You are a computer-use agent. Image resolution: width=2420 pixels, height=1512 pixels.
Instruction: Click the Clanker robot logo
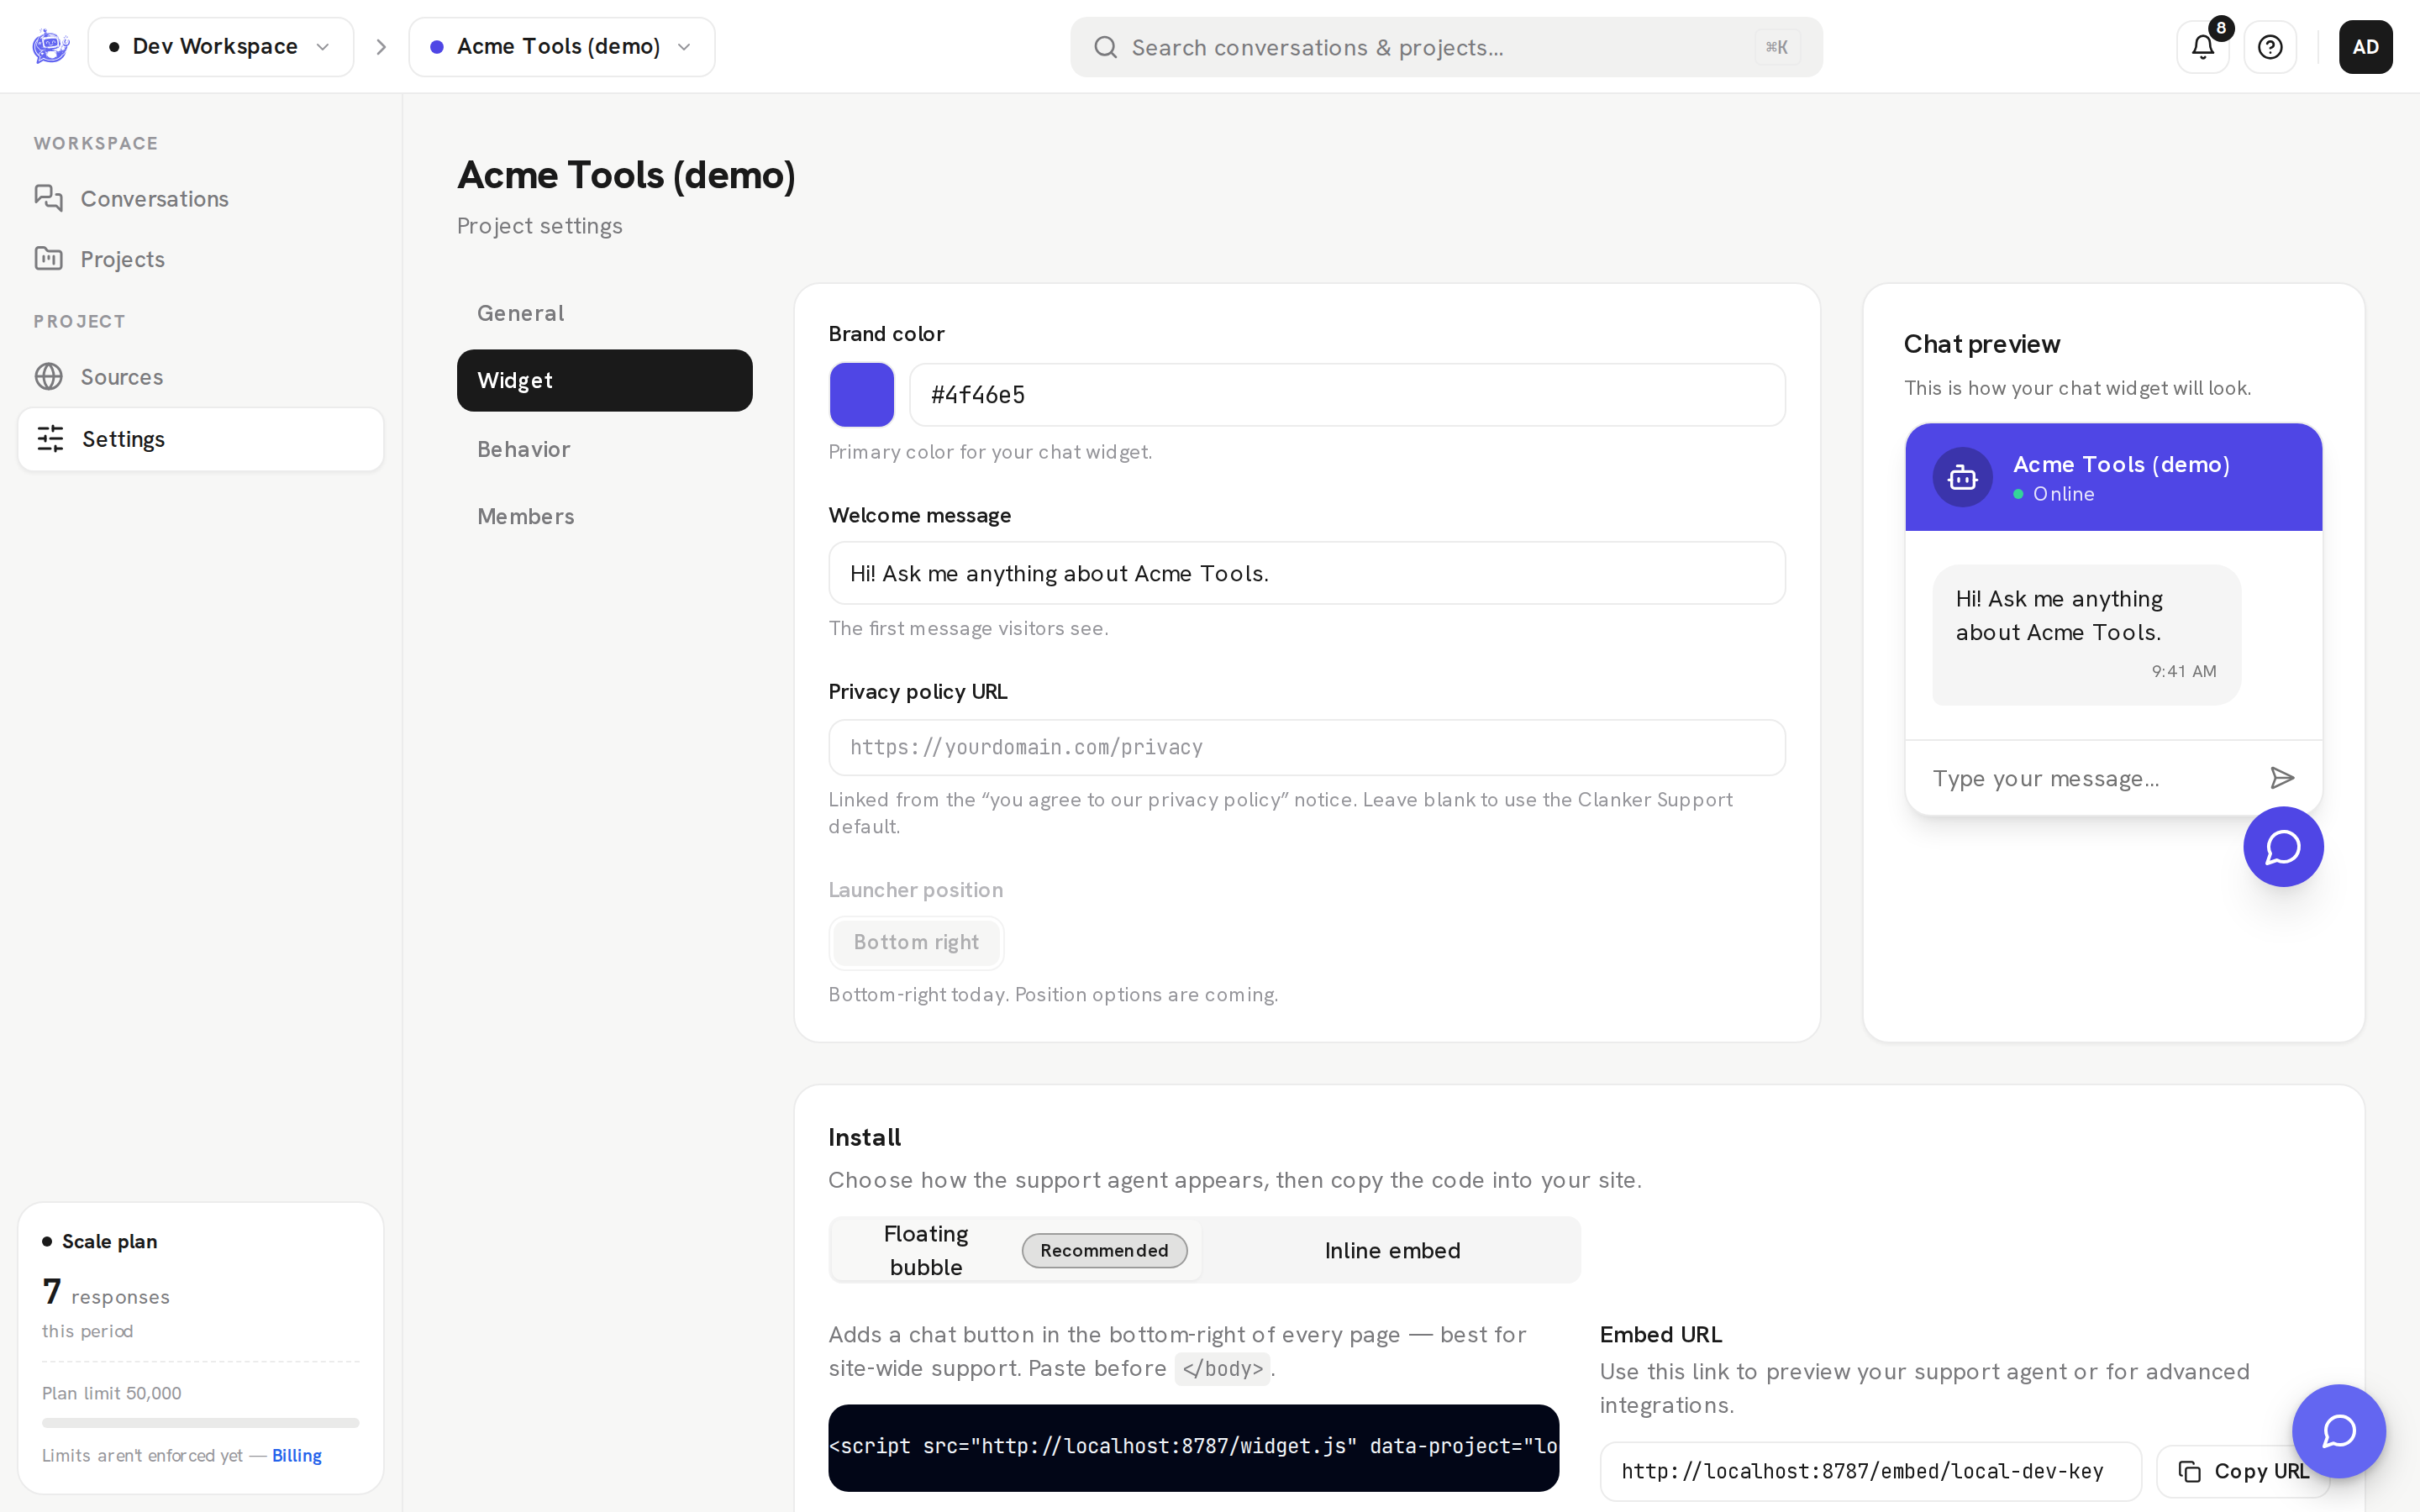50,46
